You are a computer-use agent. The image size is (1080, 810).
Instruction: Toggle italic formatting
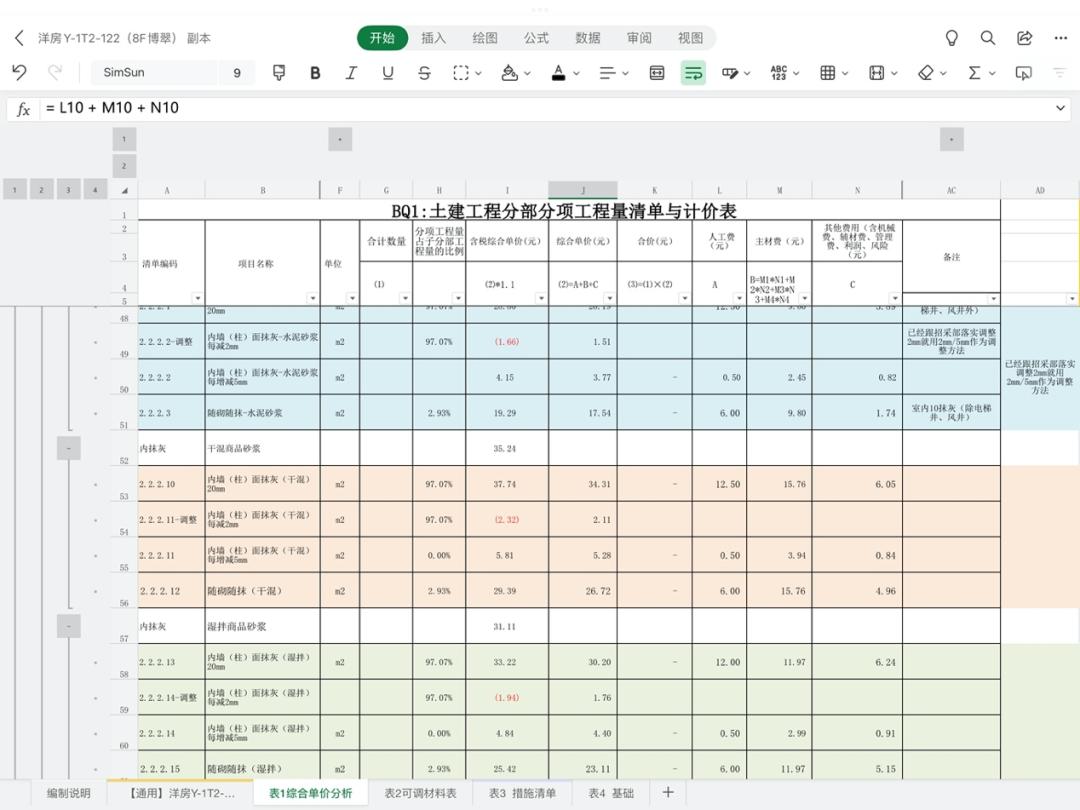tap(352, 72)
